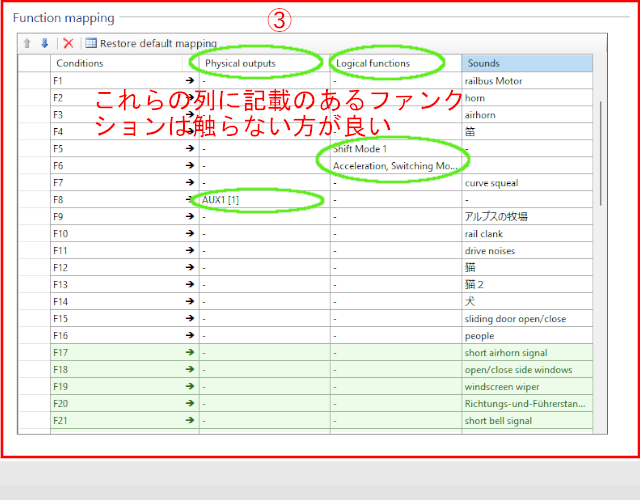640x500 pixels.
Task: Click the move up arrow icon
Action: pos(30,43)
